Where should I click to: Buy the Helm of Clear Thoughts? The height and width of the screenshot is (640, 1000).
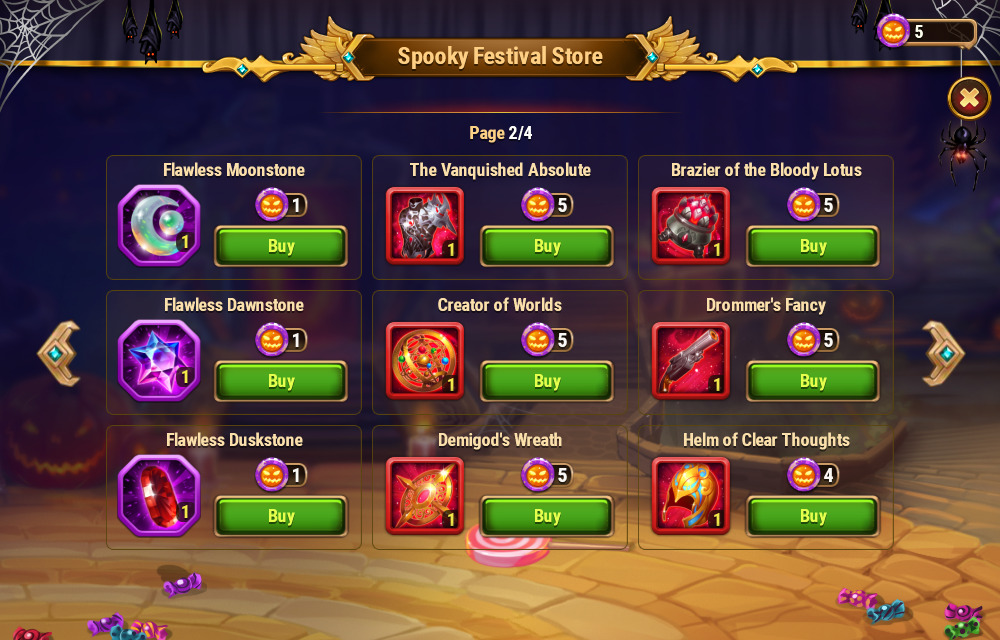click(813, 516)
